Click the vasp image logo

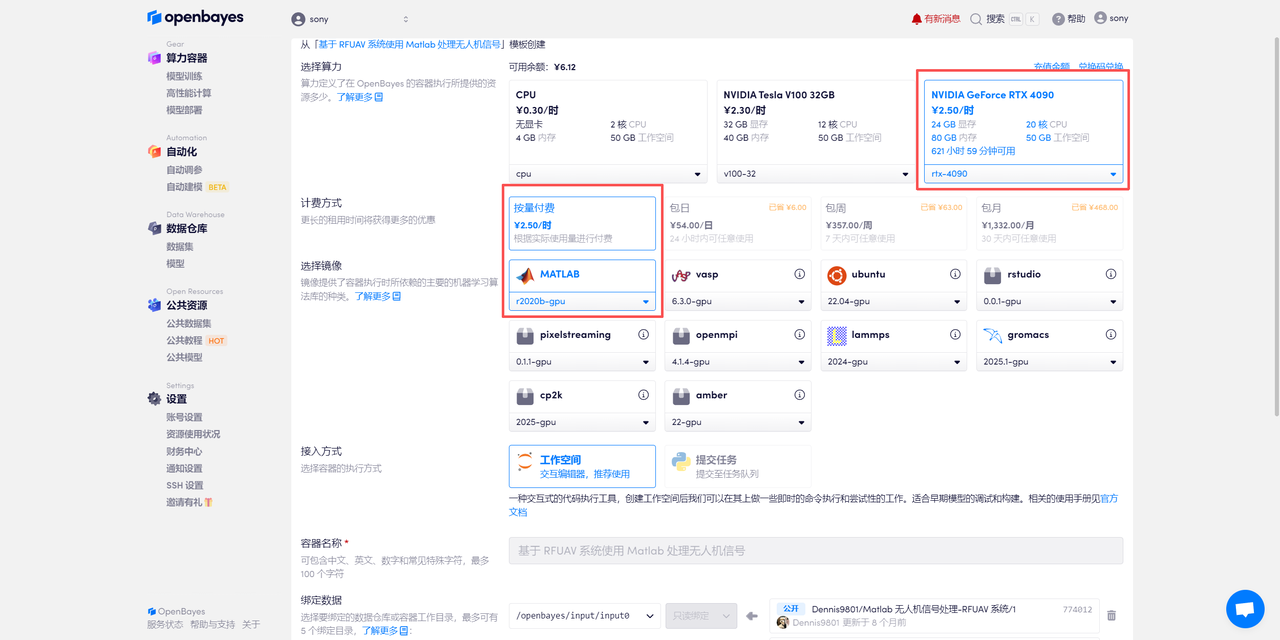point(681,275)
